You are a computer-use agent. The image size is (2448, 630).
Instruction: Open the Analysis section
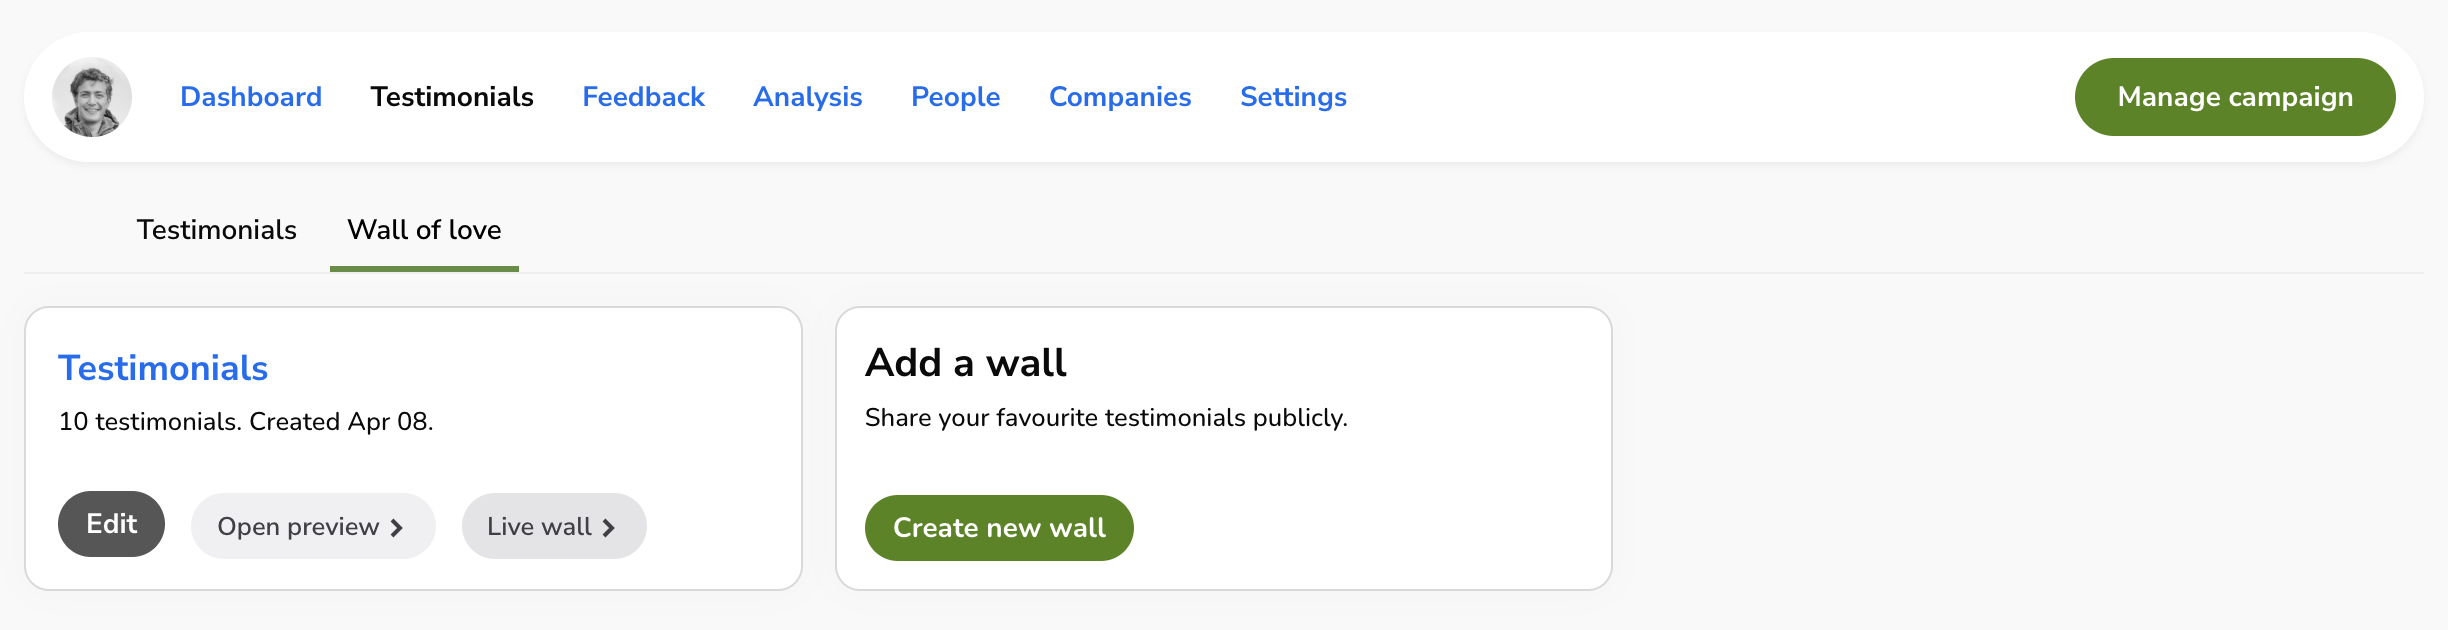[x=808, y=97]
